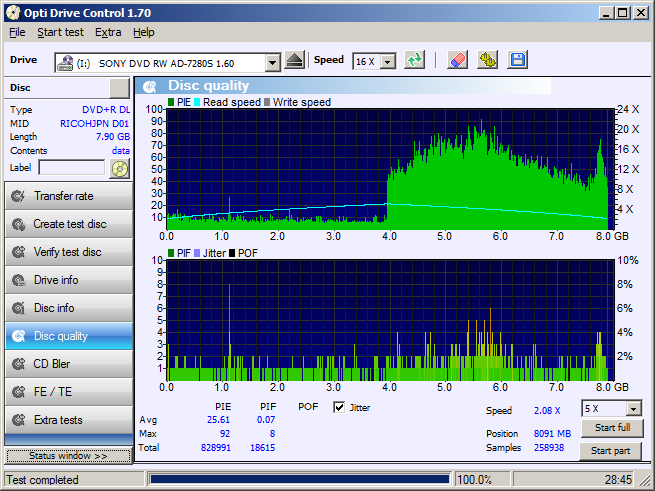
Task: Click the RICOHJPN D01 MID value
Action: 94,124
